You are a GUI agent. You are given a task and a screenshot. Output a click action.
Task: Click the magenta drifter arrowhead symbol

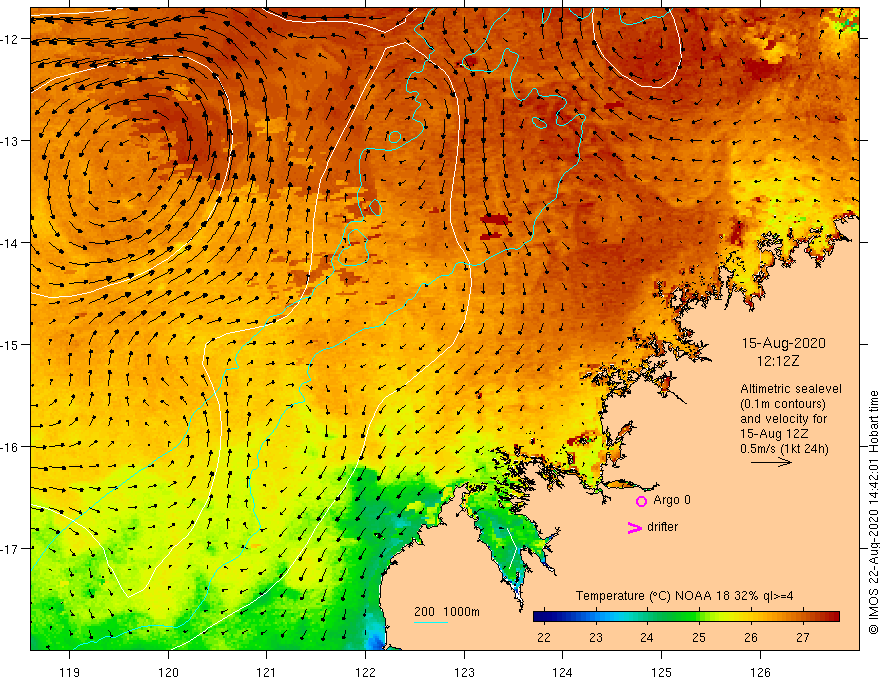tap(635, 528)
